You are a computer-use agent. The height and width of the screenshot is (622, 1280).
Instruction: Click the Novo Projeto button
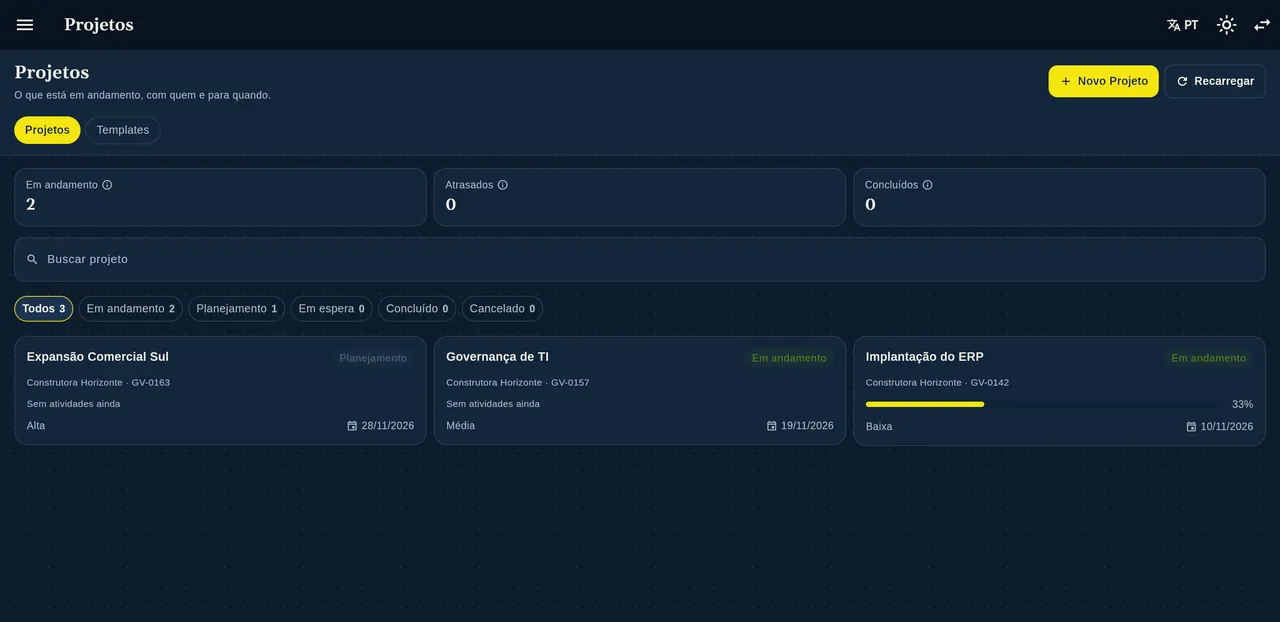pyautogui.click(x=1104, y=81)
